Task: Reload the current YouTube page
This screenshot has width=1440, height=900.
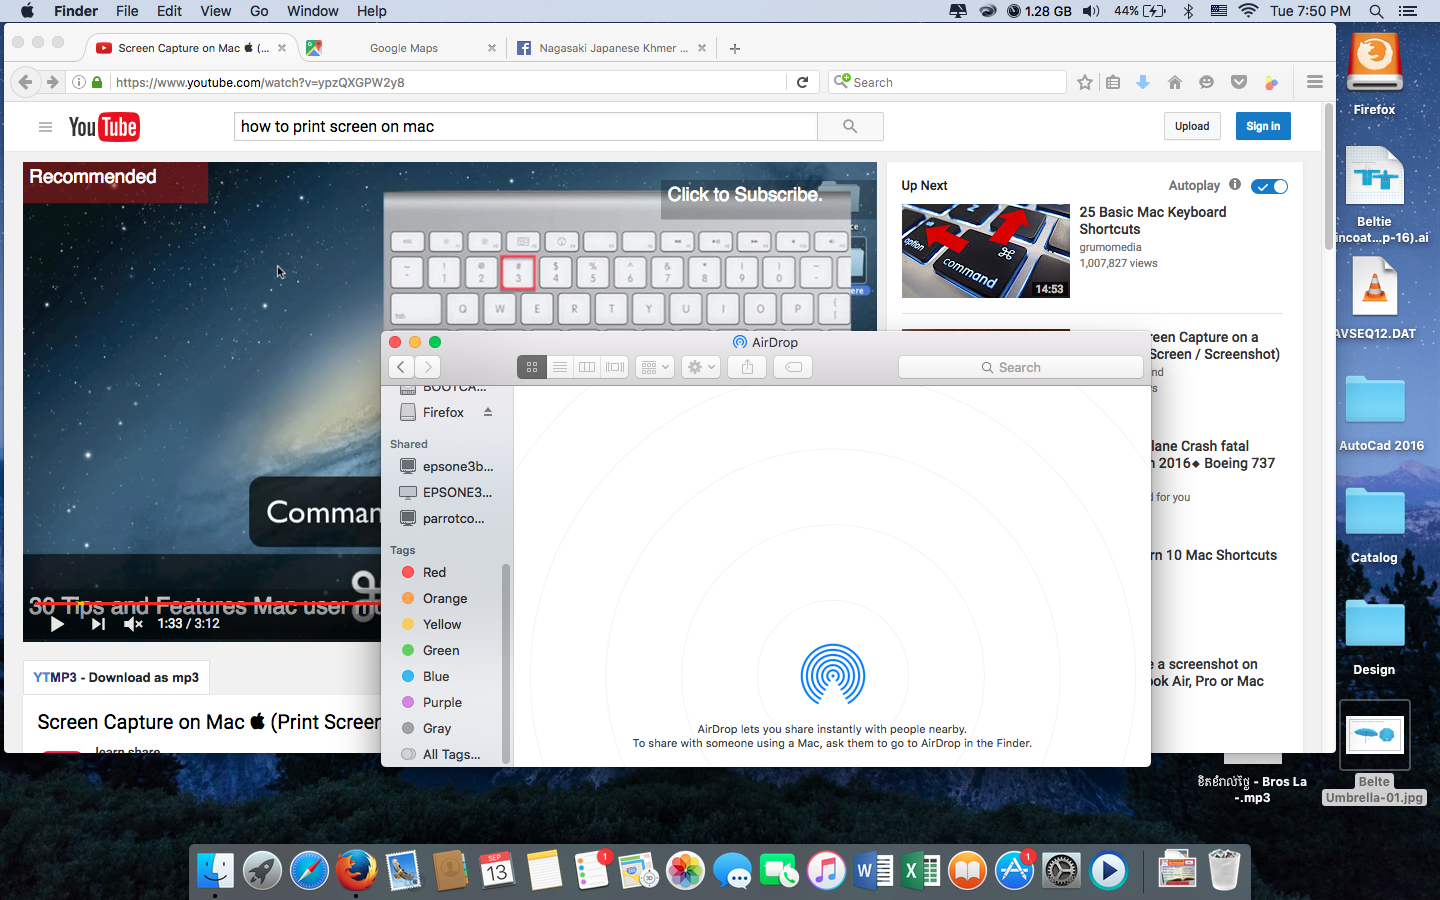Action: 802,83
